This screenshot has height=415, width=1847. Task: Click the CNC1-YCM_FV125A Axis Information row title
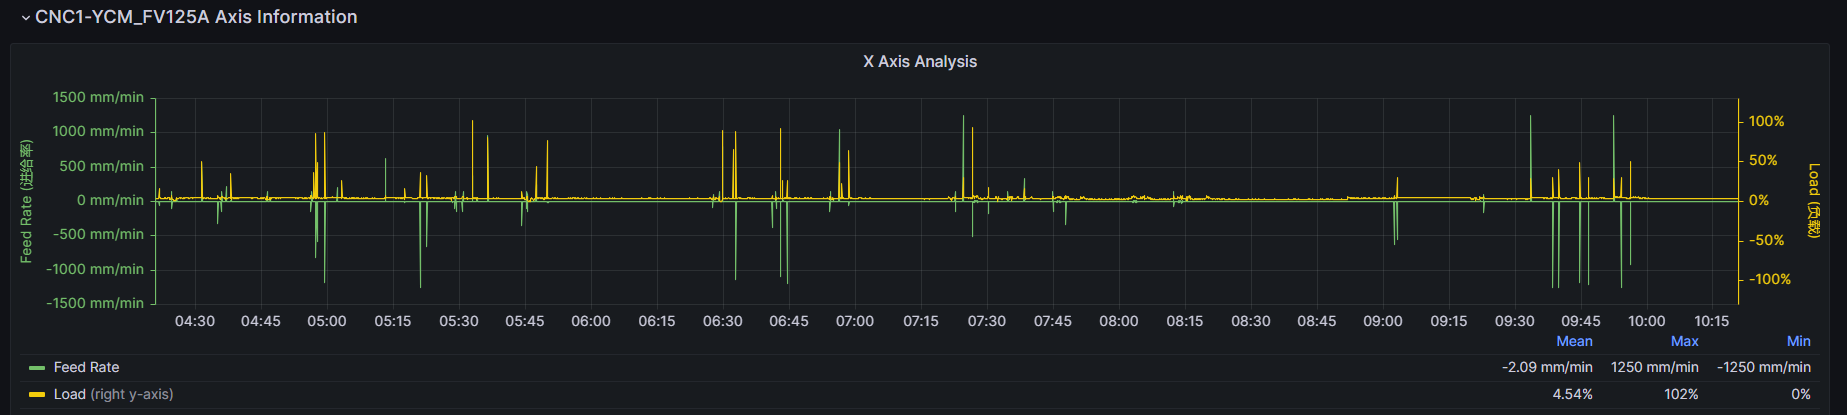[x=196, y=17]
